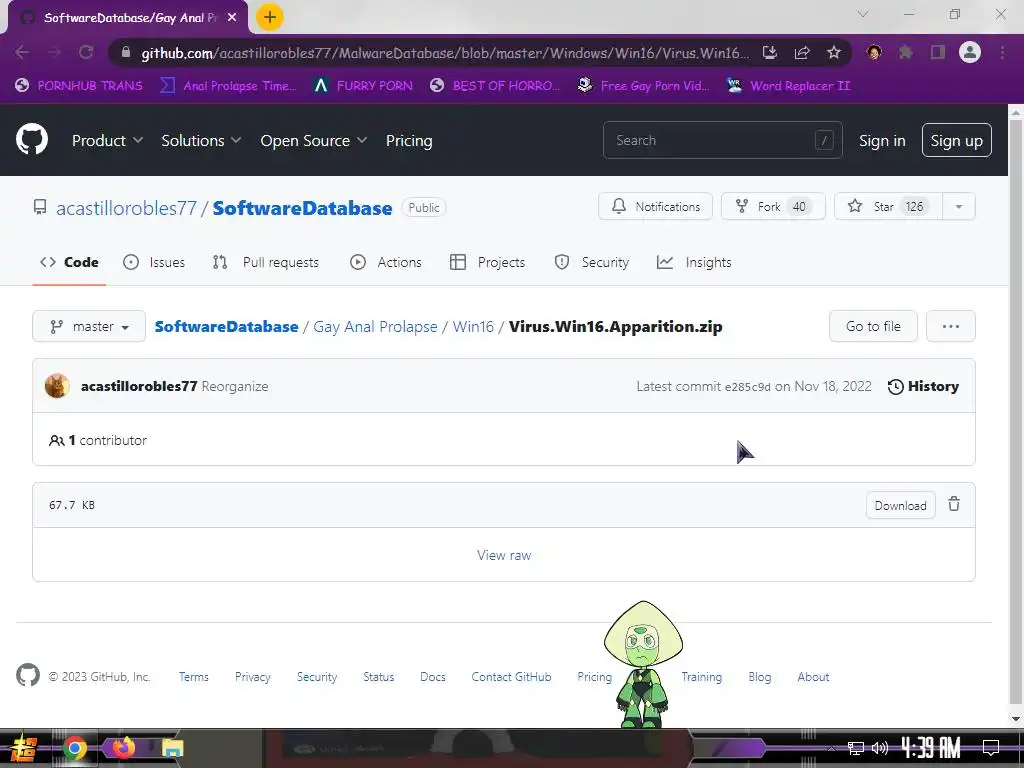The image size is (1024, 768).
Task: Click the install app icon in address bar
Action: point(770,52)
